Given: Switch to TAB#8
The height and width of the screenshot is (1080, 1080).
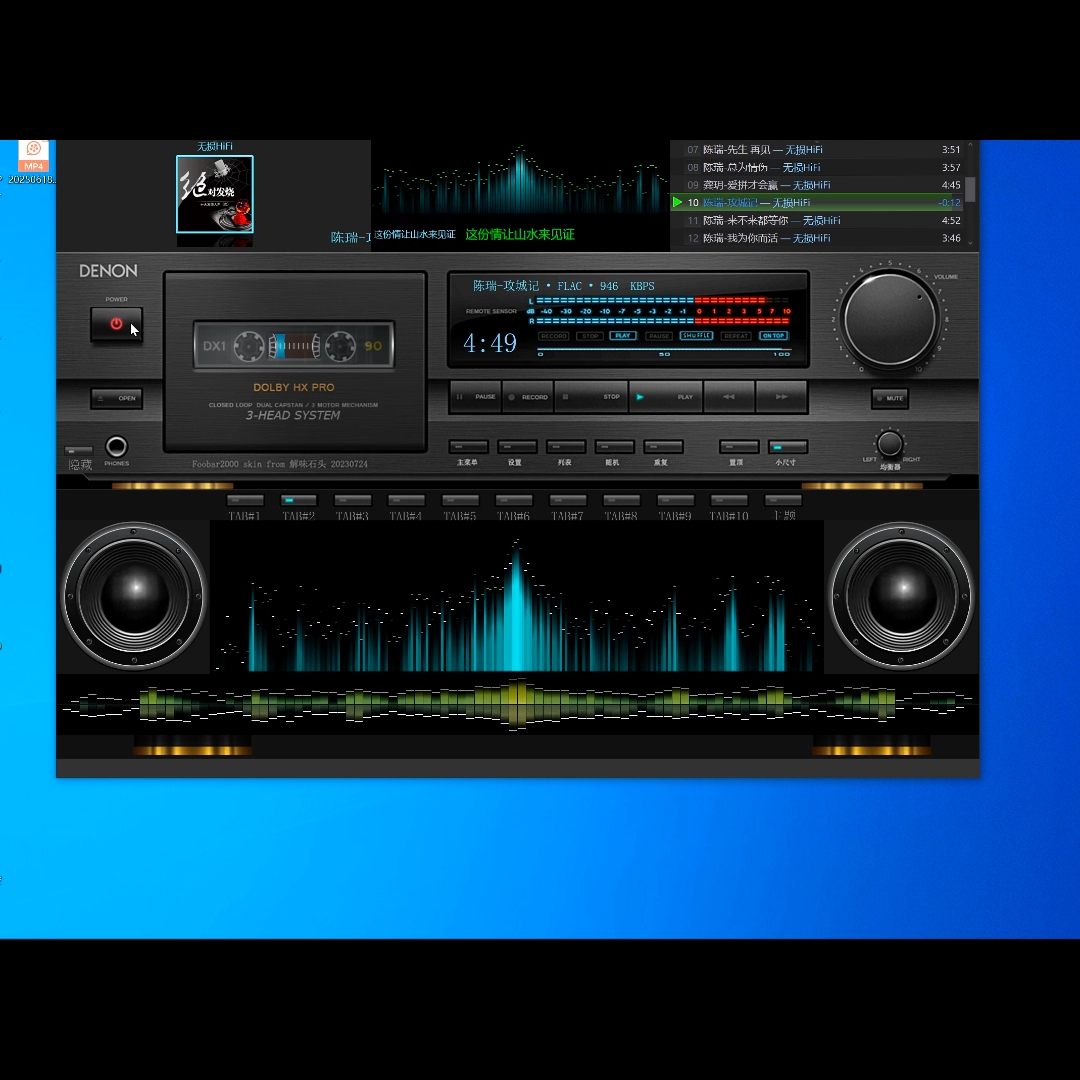Looking at the screenshot, I should 621,501.
